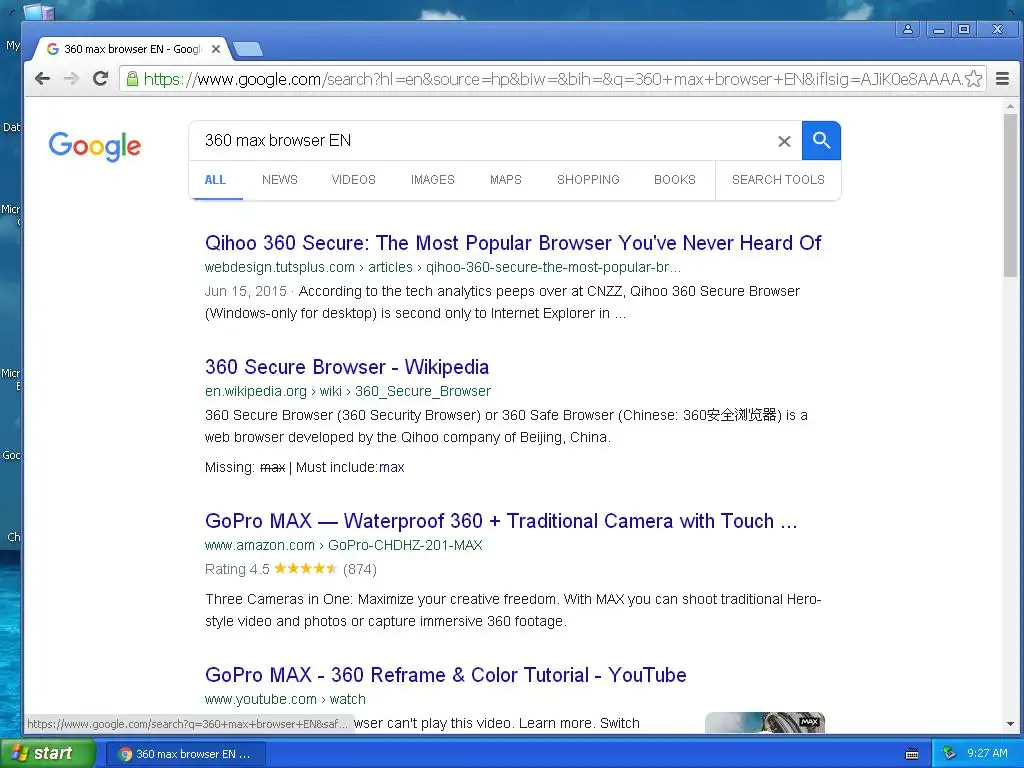Click the Jun 15, 2015 date text
The width and height of the screenshot is (1024, 768).
point(246,291)
